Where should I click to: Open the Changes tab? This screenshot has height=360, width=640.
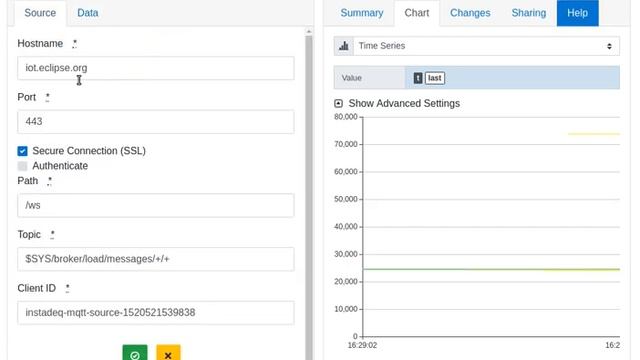(470, 13)
